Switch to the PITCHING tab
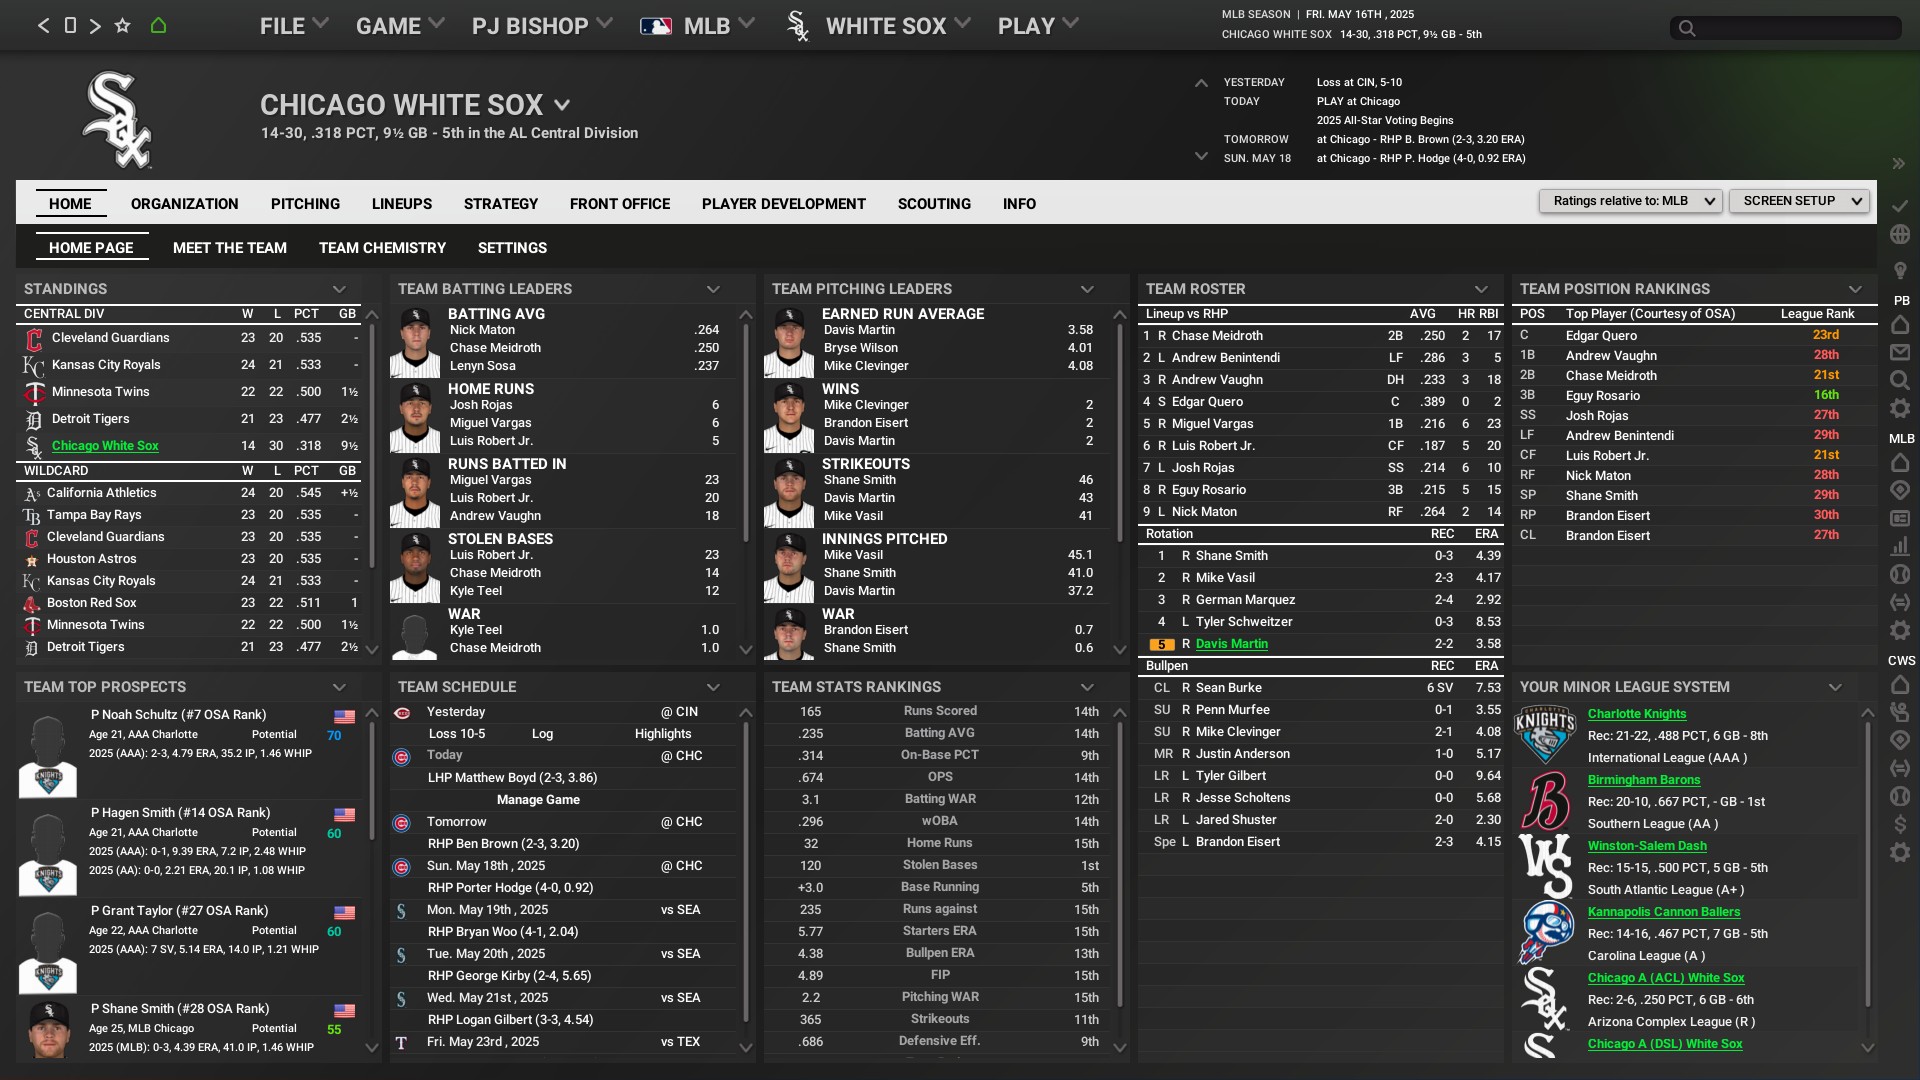Screen dimensions: 1920x1080 click(305, 204)
